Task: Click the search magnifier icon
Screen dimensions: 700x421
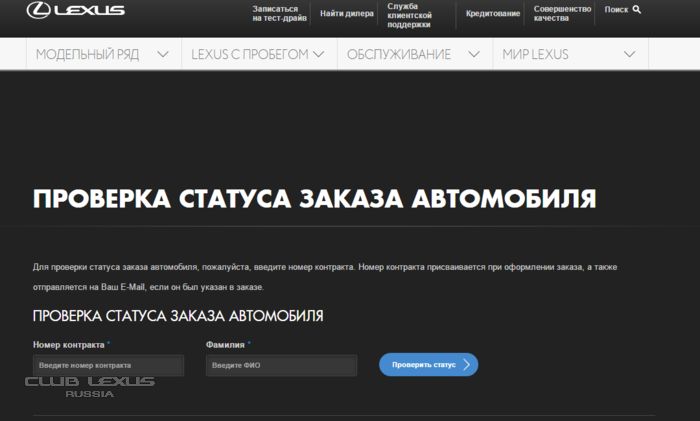Action: (x=637, y=10)
